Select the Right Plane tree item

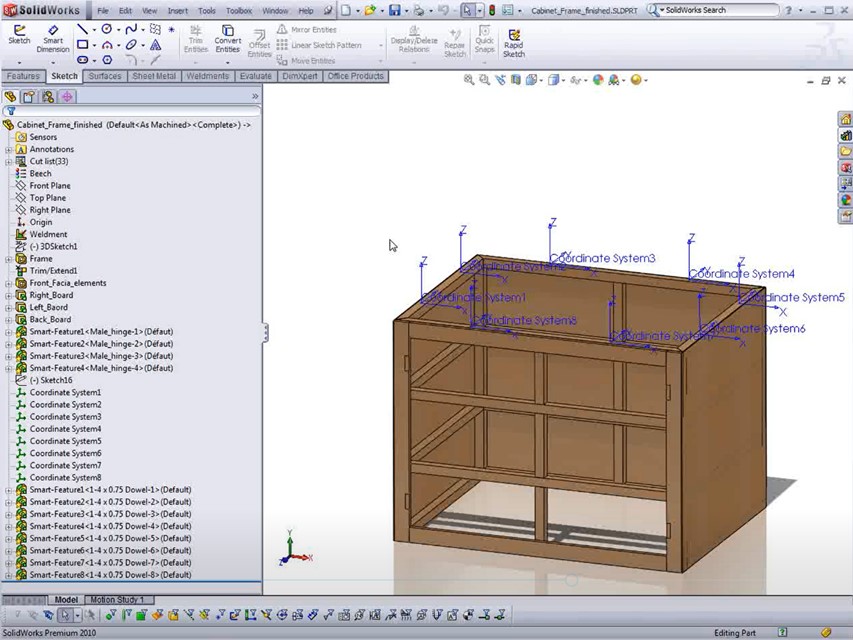49,210
